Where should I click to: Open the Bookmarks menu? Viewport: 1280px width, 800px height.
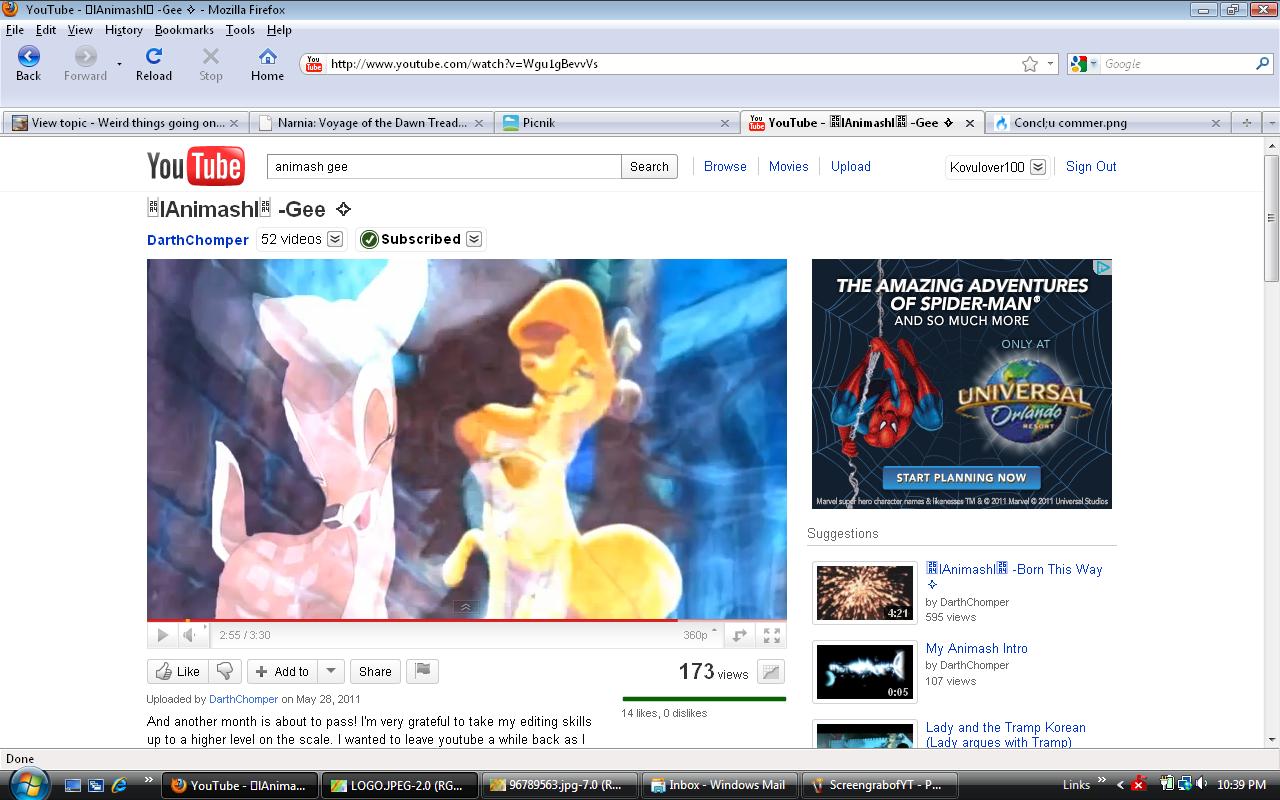point(184,30)
